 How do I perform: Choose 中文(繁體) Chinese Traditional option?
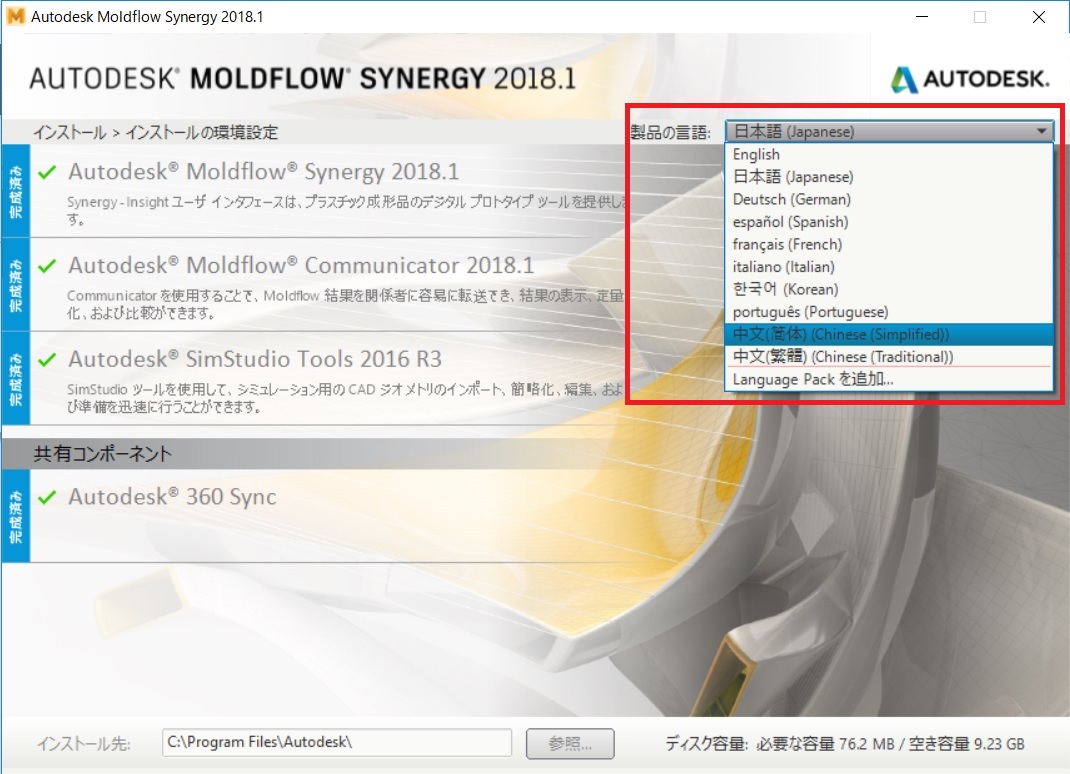tap(889, 357)
